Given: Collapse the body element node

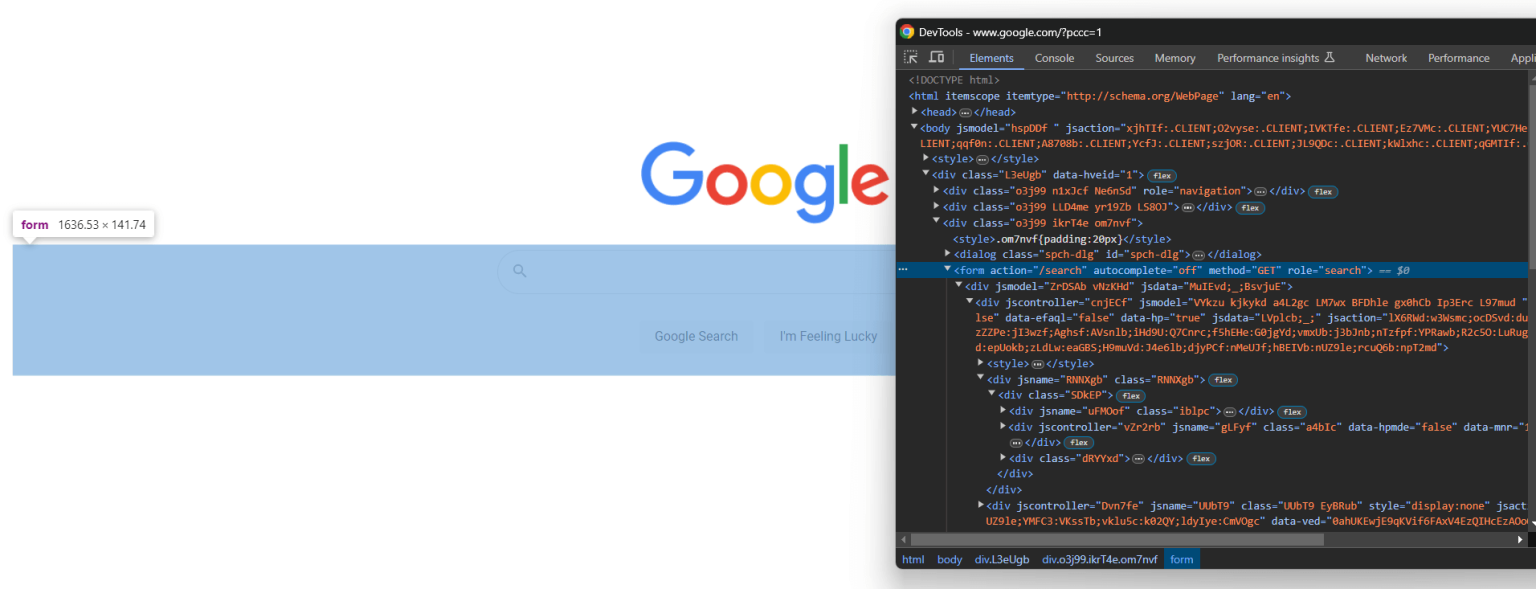Looking at the screenshot, I should click(x=913, y=128).
